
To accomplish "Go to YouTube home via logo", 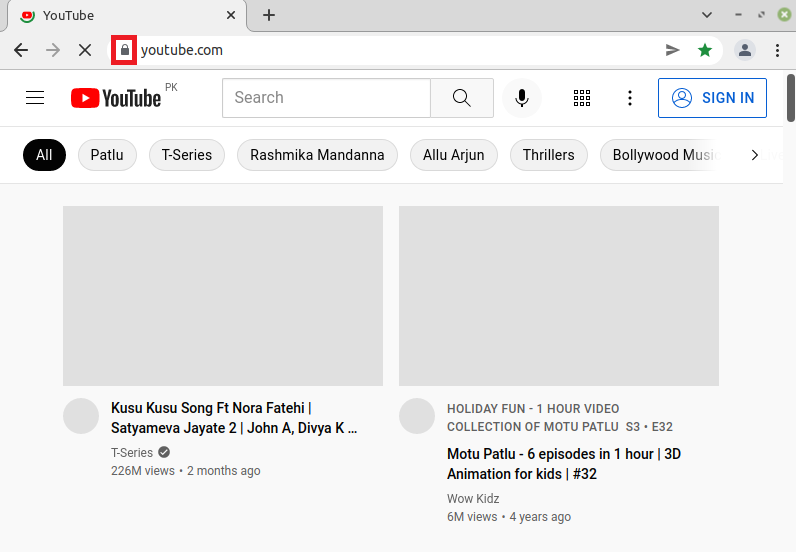I will 116,98.
